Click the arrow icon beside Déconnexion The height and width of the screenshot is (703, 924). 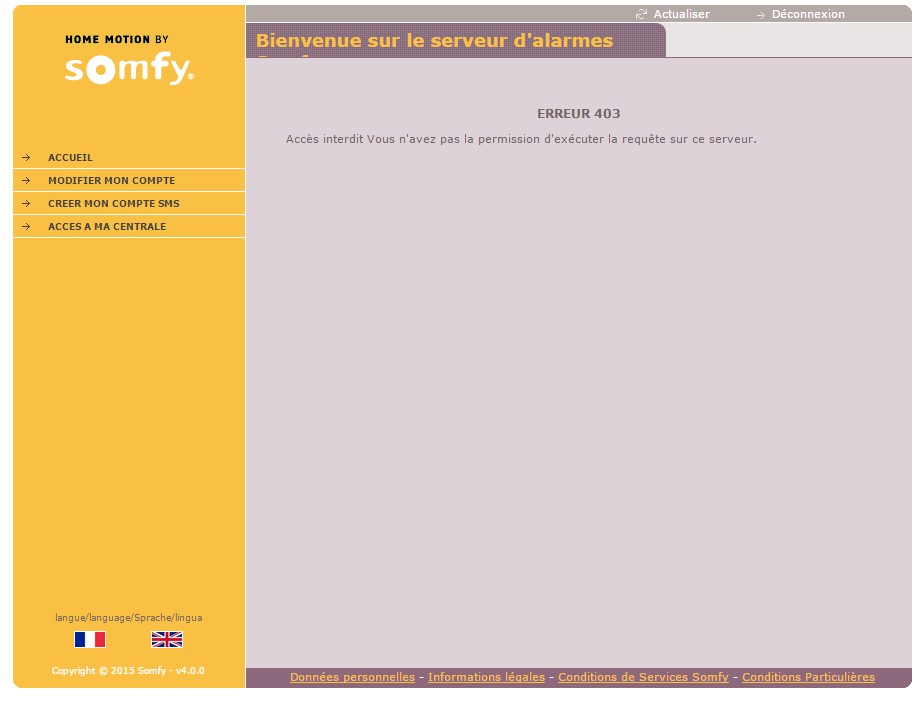tap(760, 15)
